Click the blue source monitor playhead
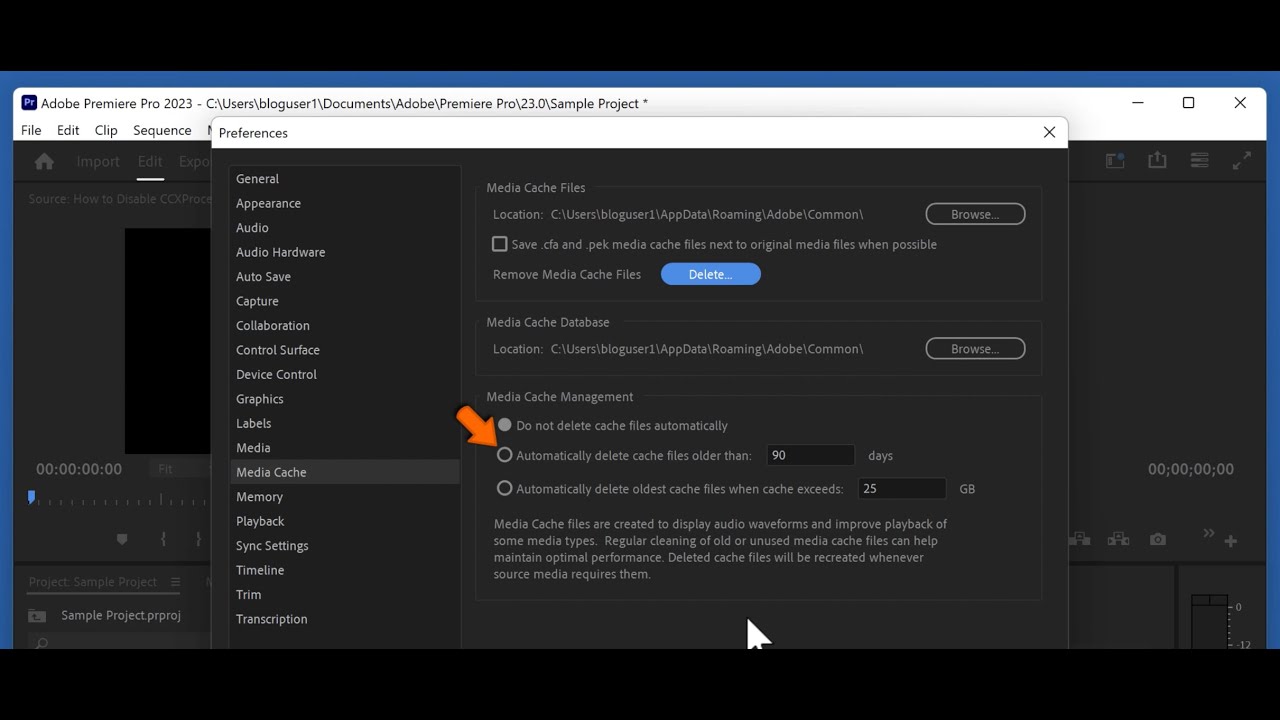 (x=31, y=496)
